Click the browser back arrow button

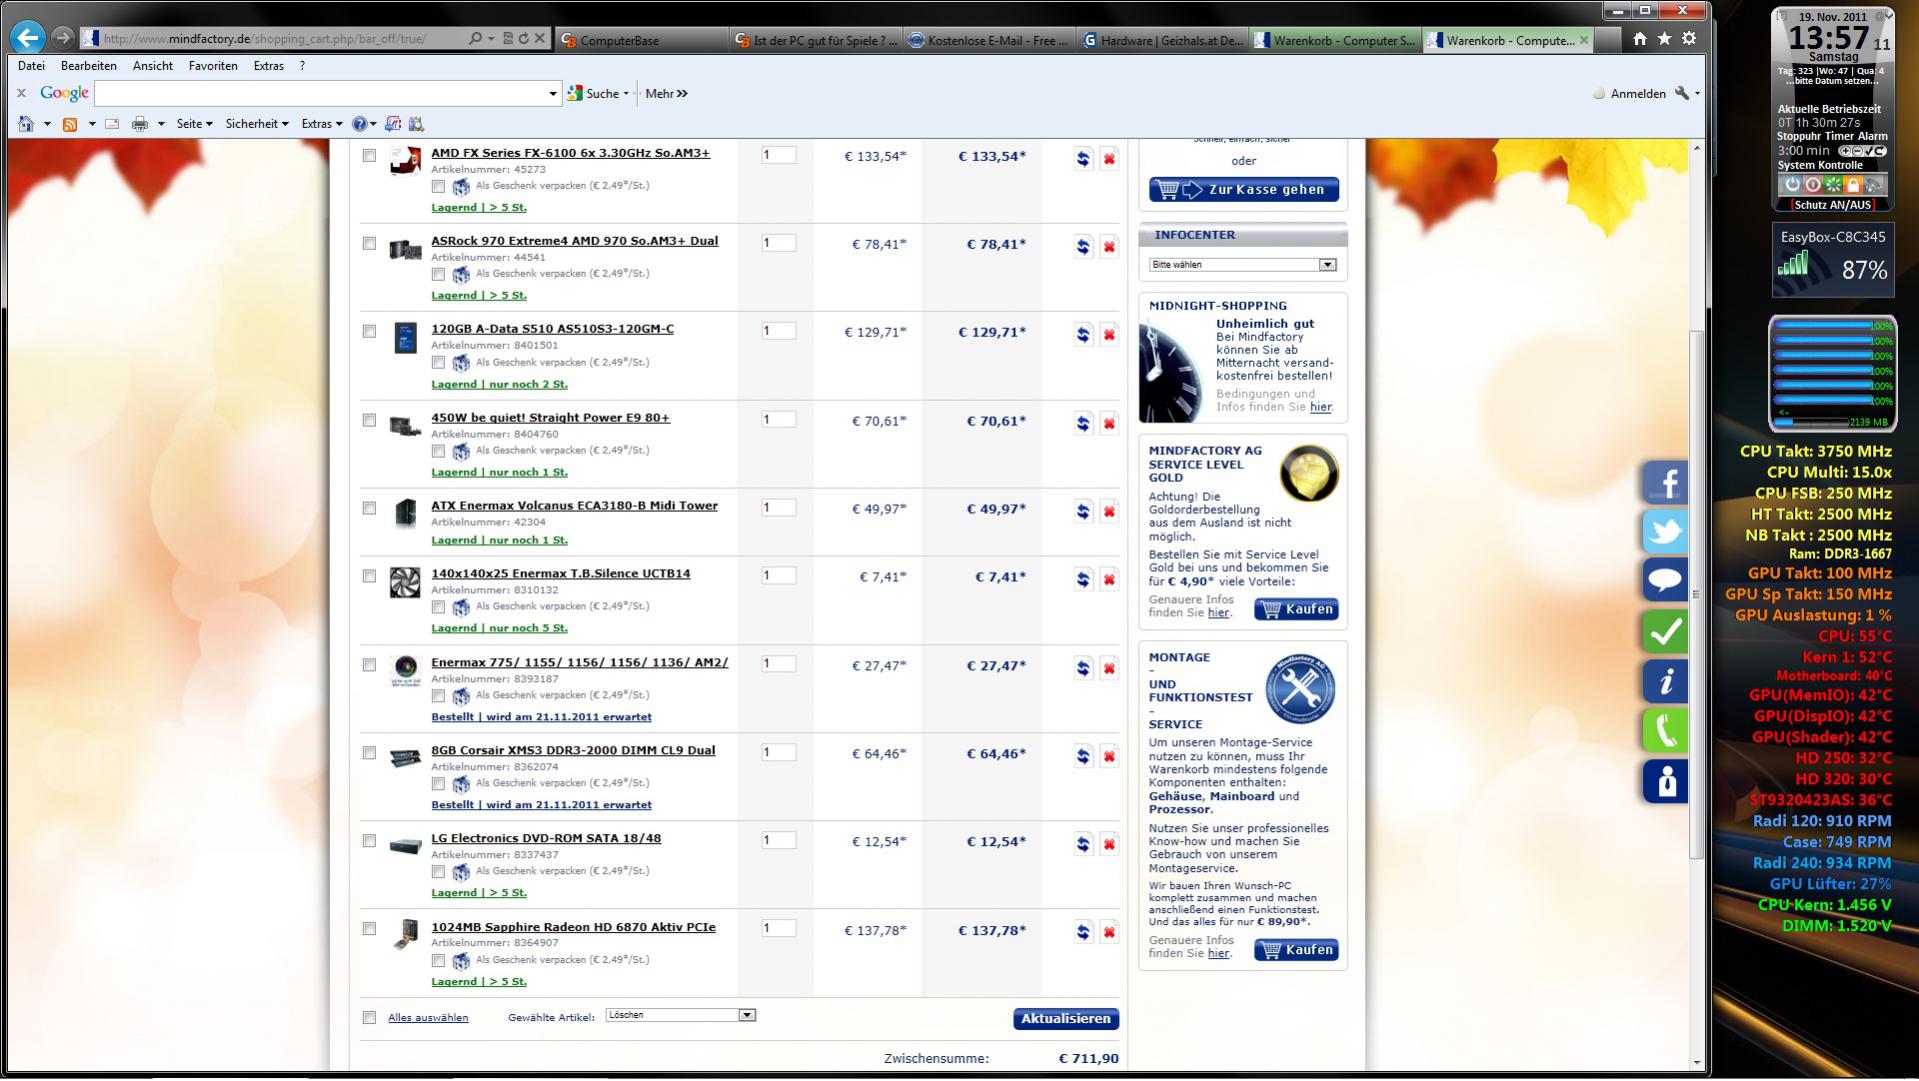point(28,38)
